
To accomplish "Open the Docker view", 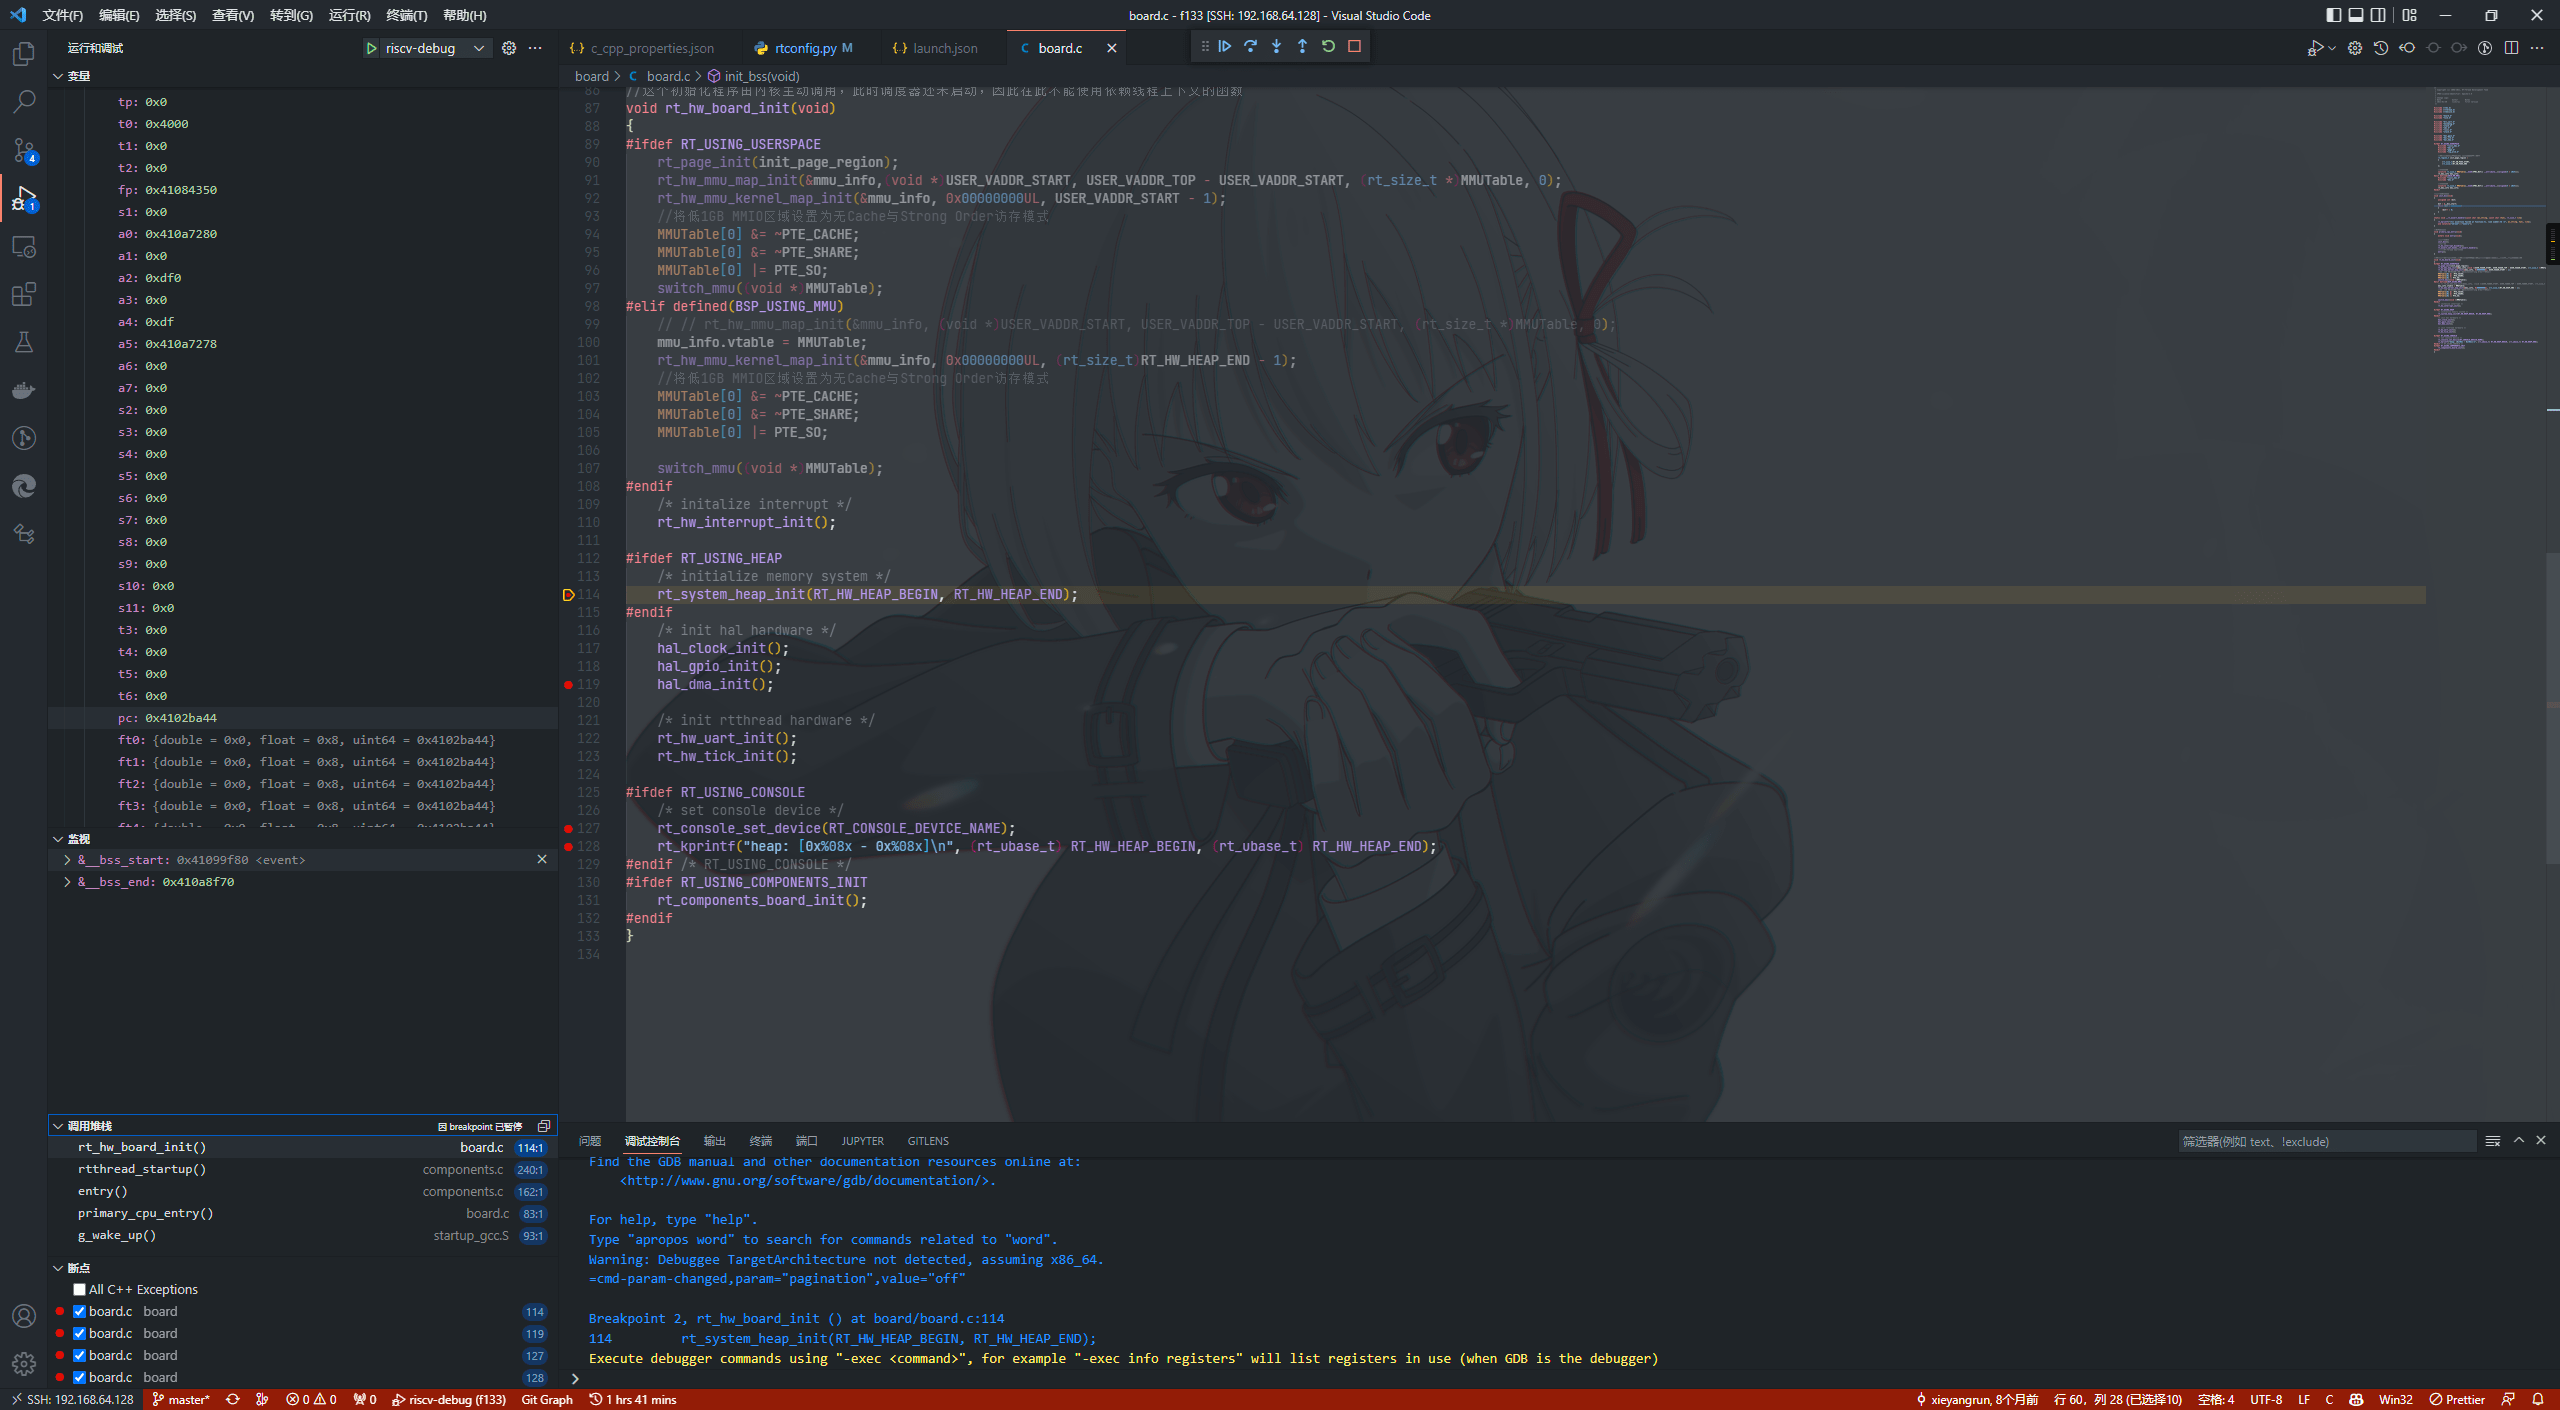I will tap(24, 390).
